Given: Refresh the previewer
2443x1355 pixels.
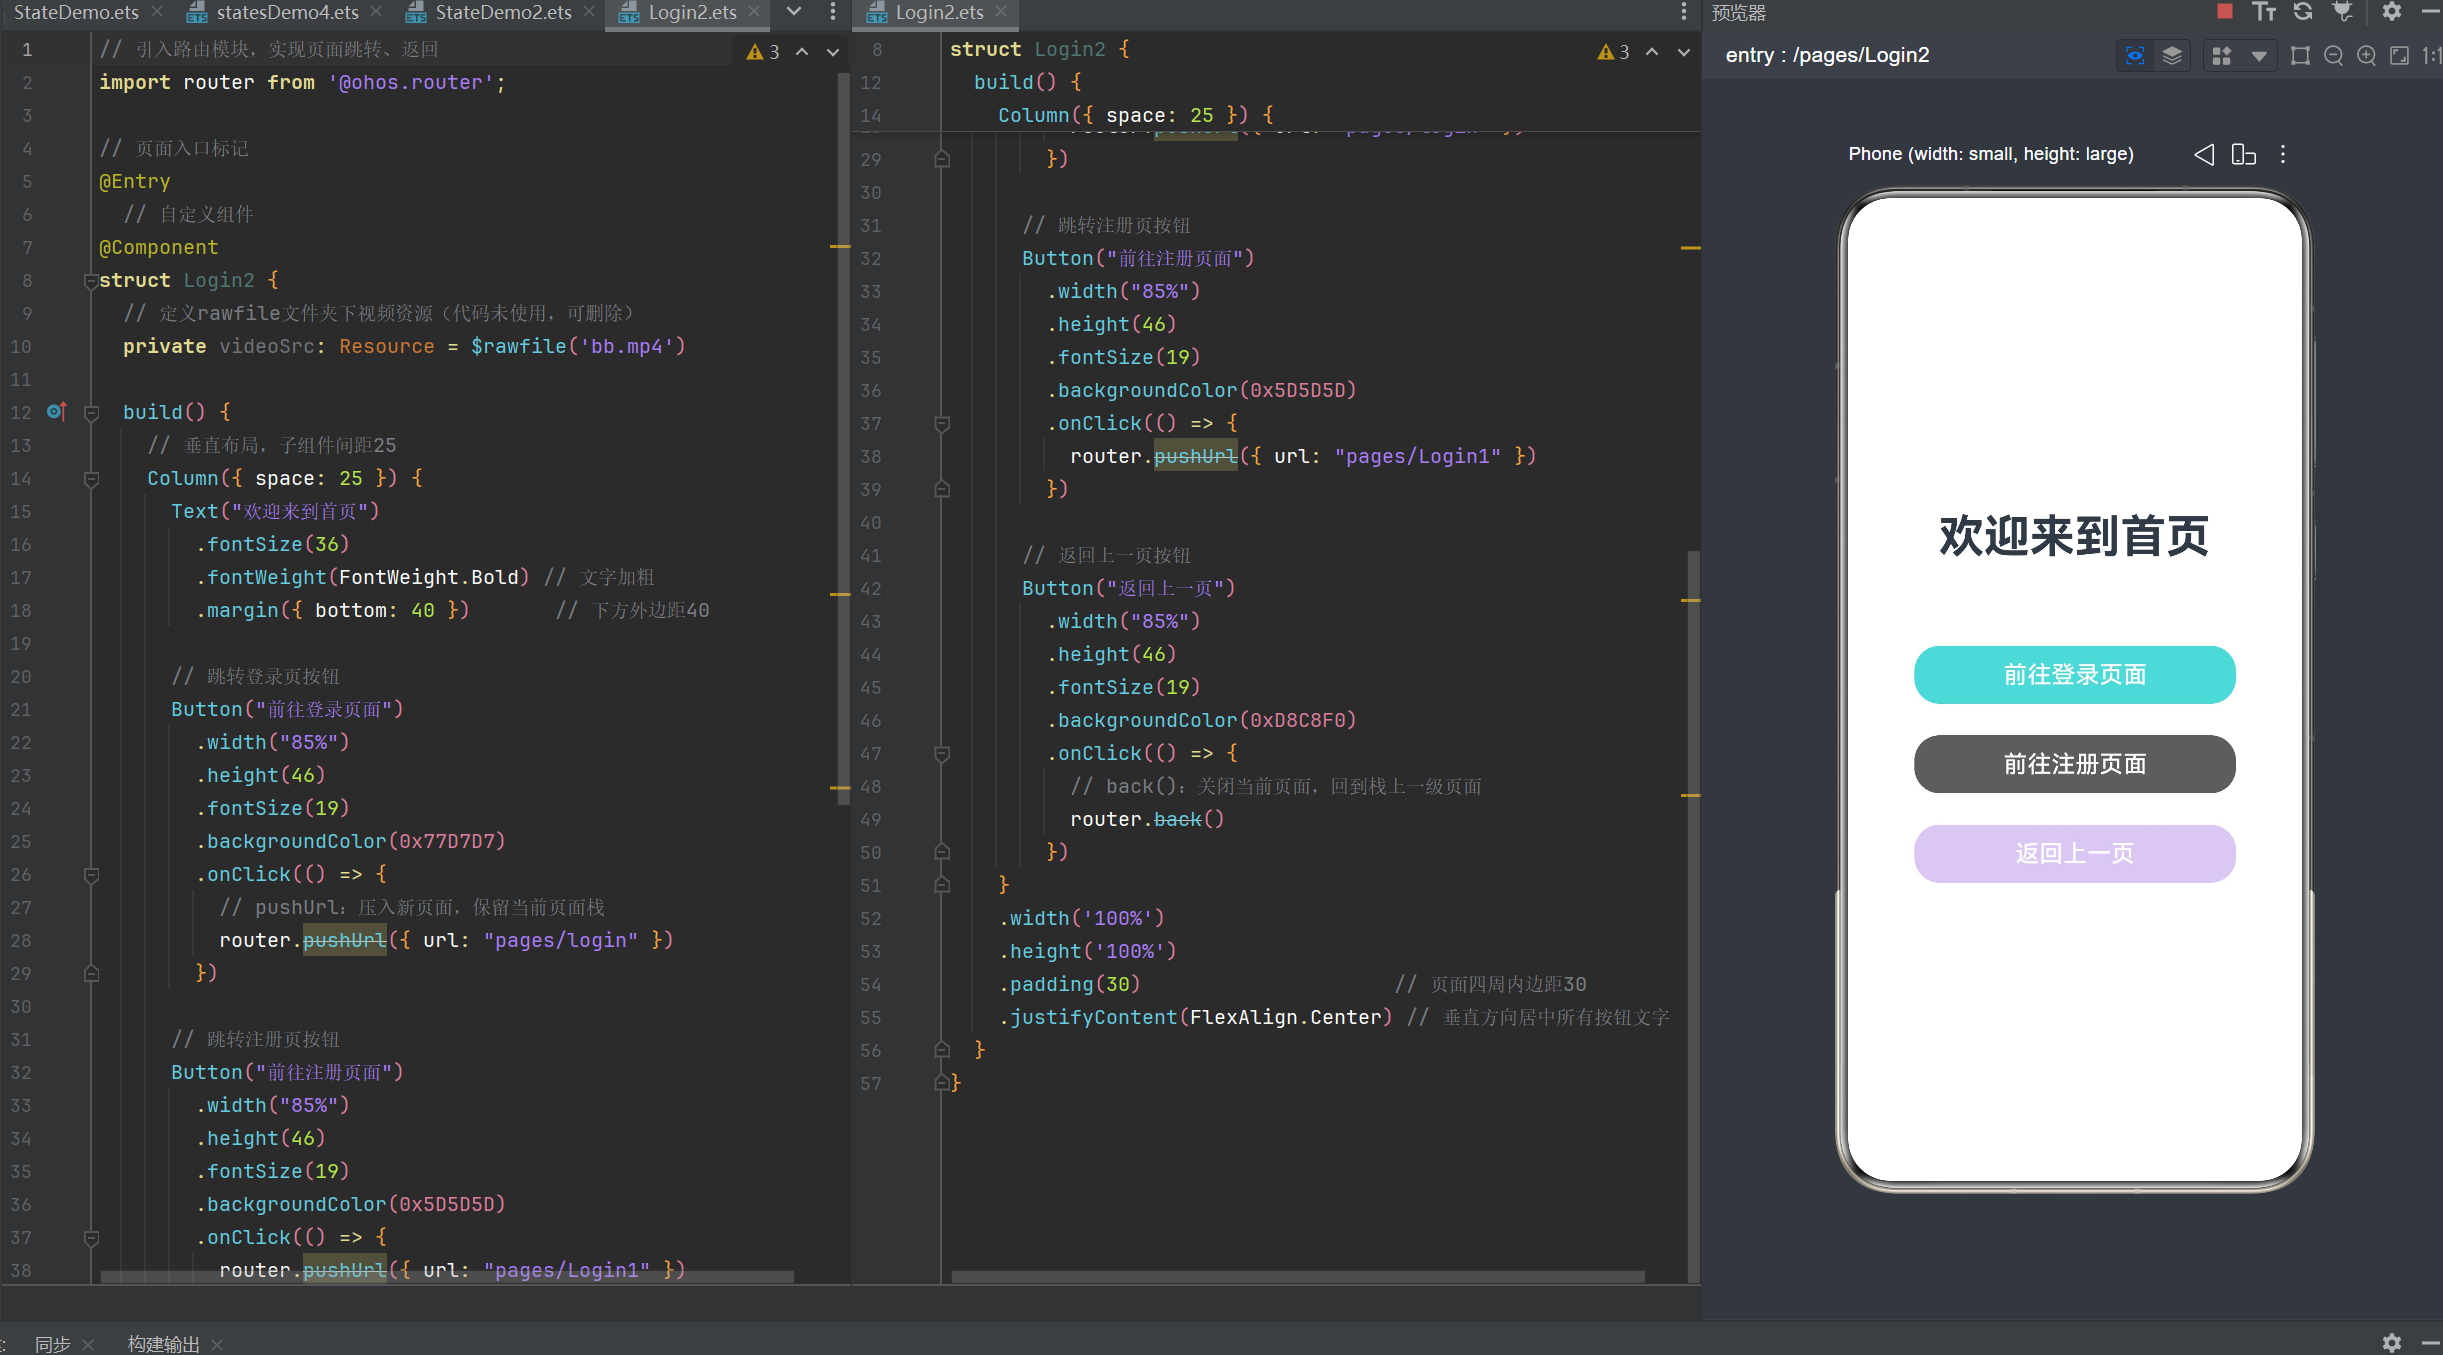Looking at the screenshot, I should coord(2303,12).
